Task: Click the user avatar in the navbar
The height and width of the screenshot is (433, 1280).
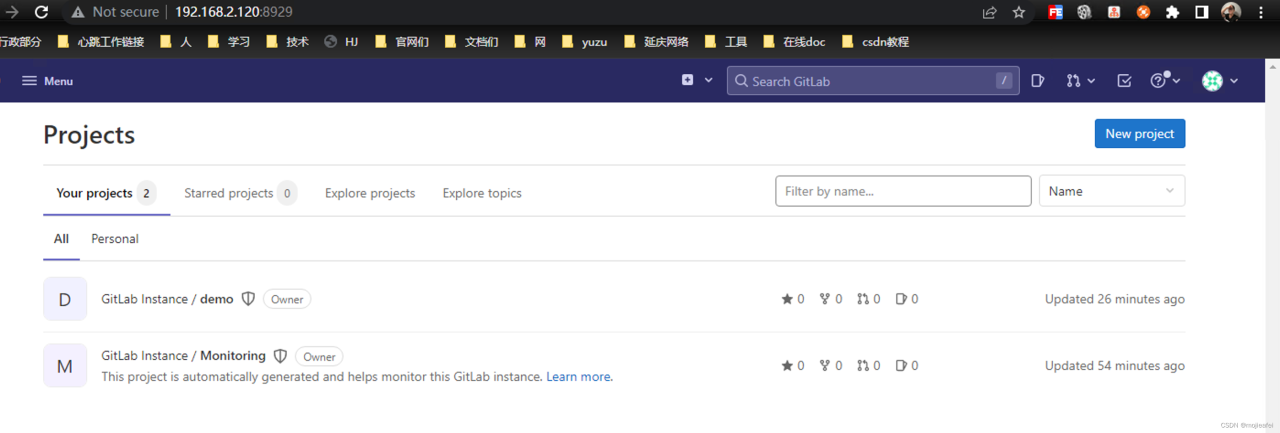Action: pyautogui.click(x=1212, y=81)
